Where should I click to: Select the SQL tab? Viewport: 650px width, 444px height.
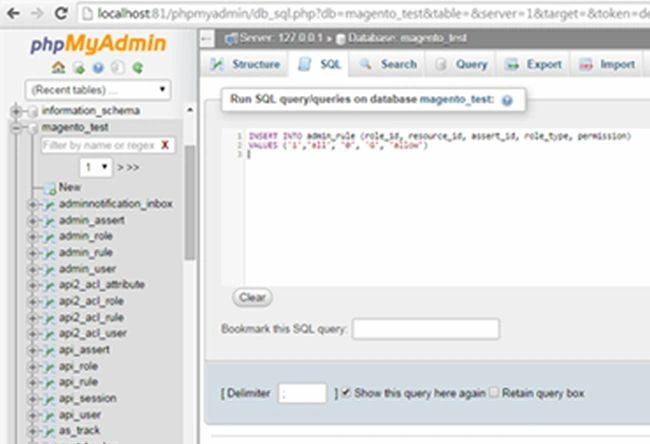click(319, 64)
